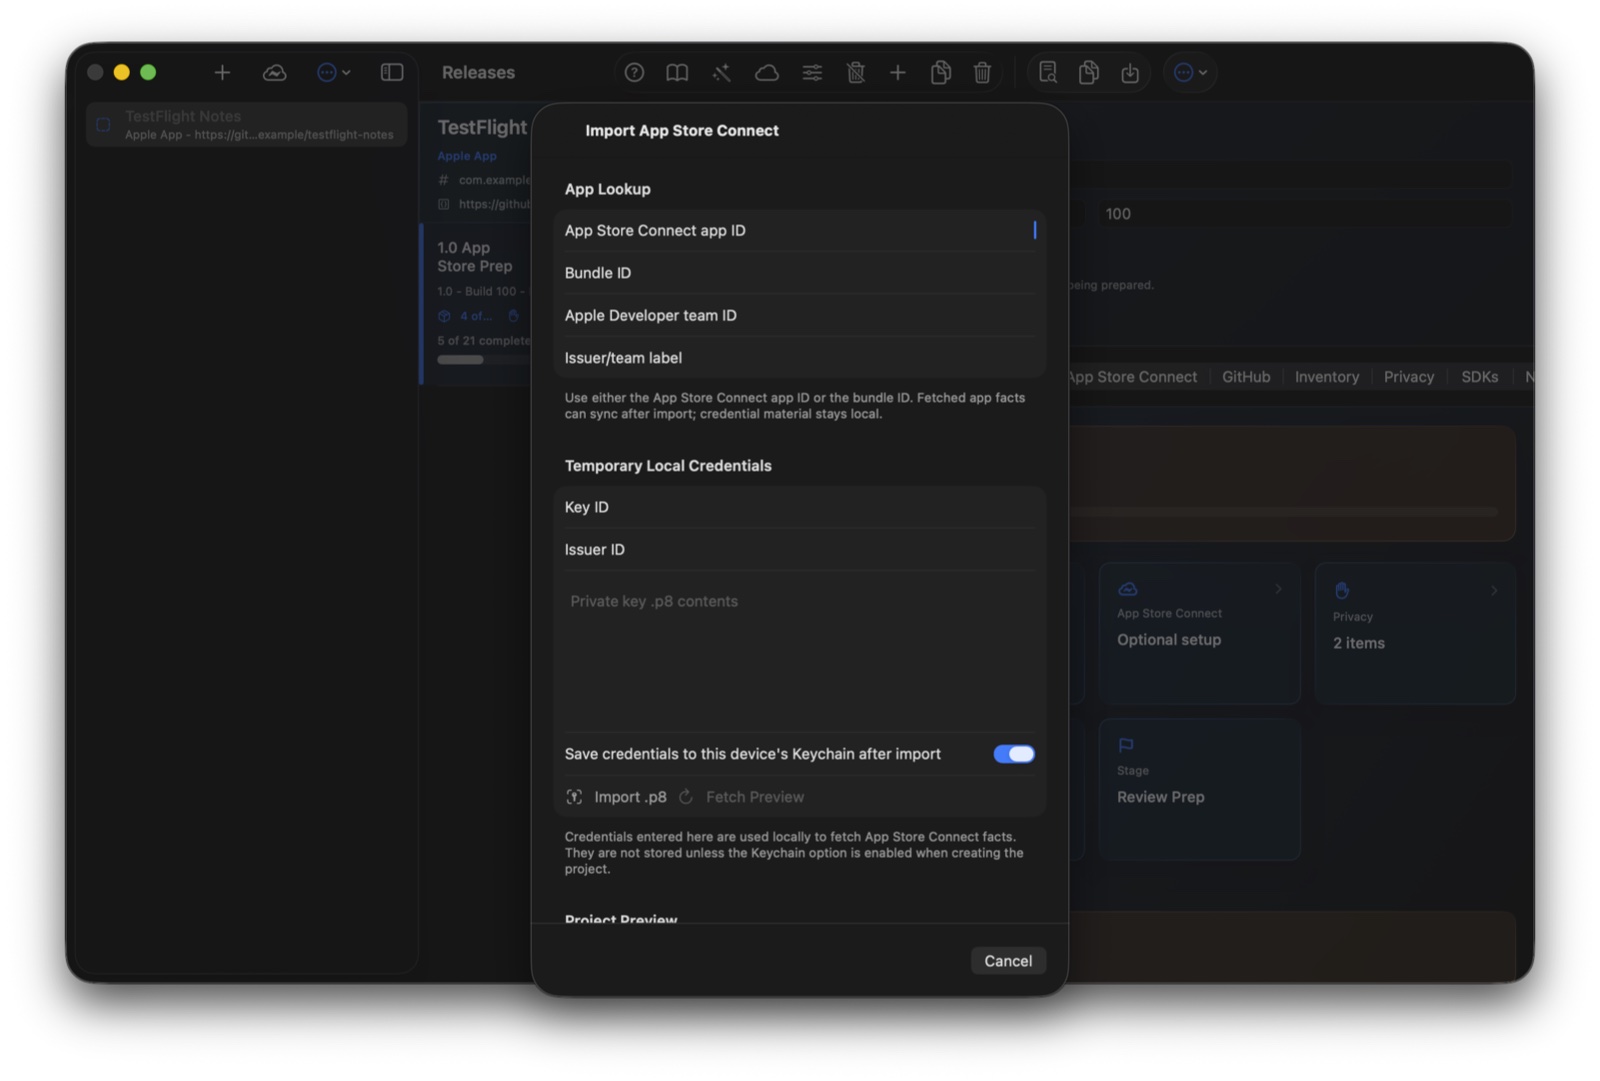Viewport: 1600px width, 1081px height.
Task: Click the cloud icon in the App Store Connect card
Action: pos(1128,589)
